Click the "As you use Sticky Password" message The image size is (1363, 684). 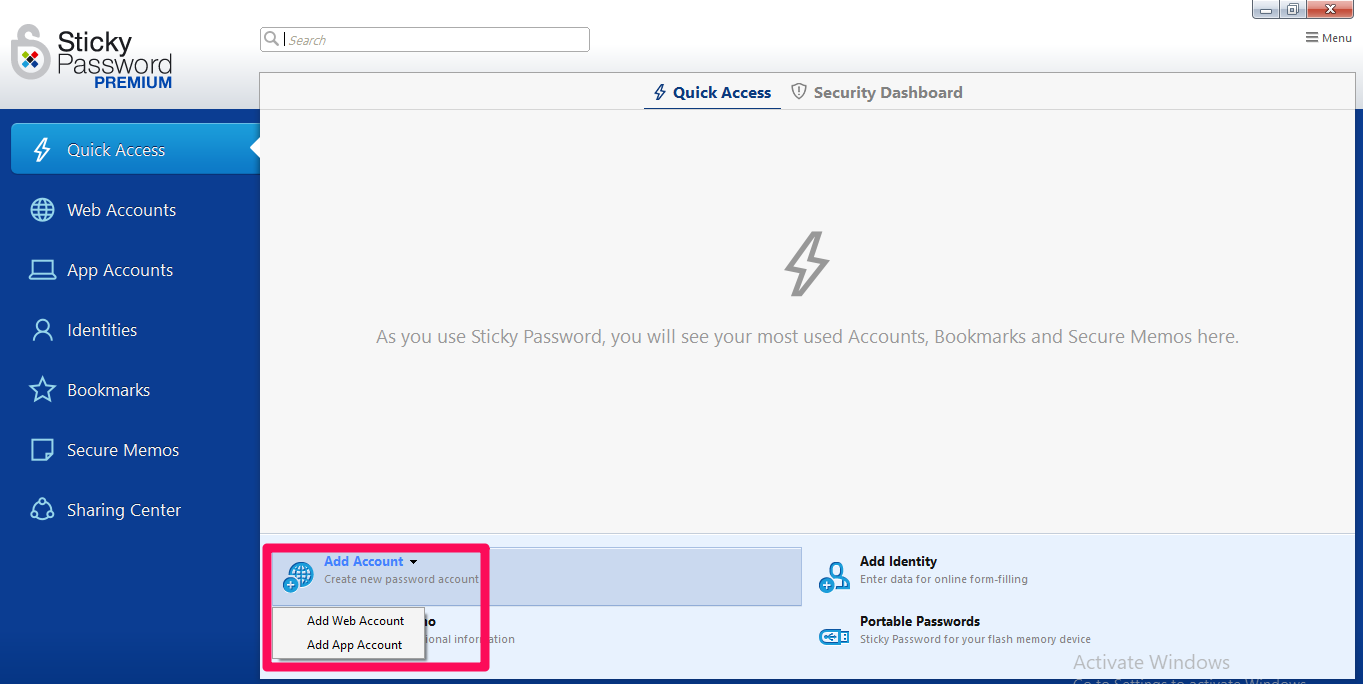click(x=807, y=337)
